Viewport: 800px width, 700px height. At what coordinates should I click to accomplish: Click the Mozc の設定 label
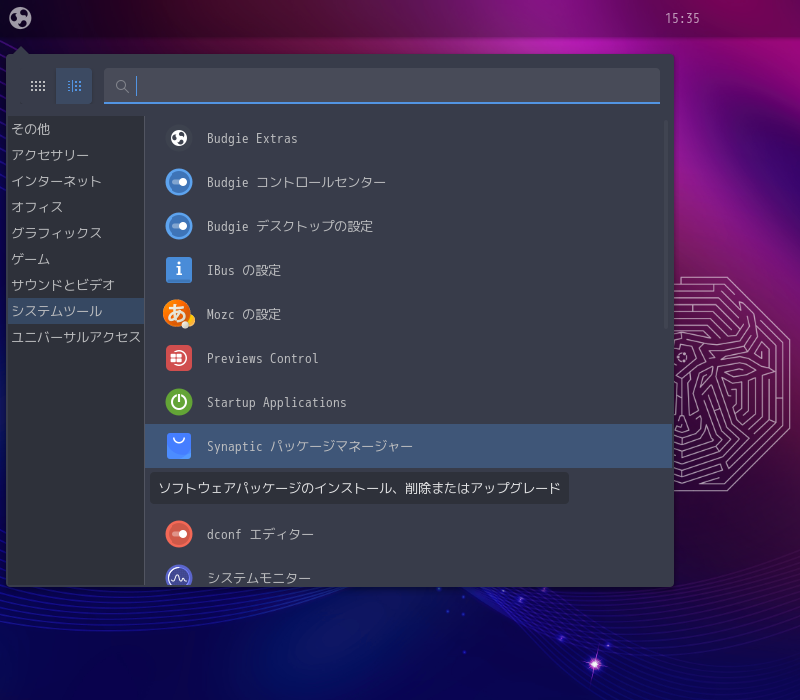point(244,314)
